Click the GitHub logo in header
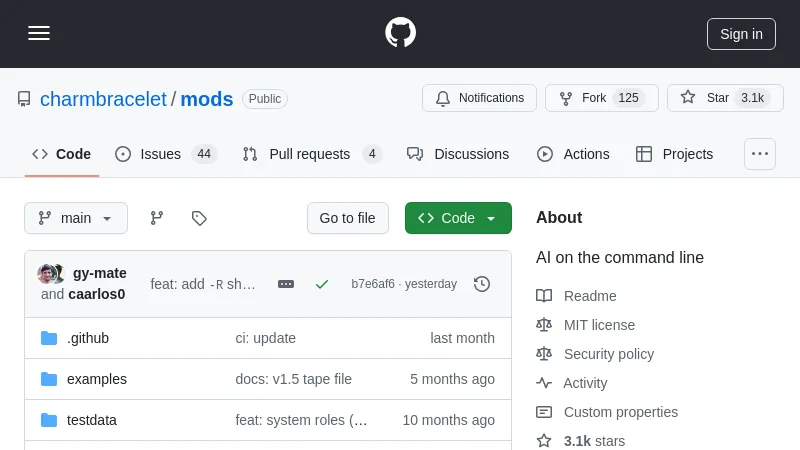This screenshot has height=450, width=800. click(x=400, y=33)
